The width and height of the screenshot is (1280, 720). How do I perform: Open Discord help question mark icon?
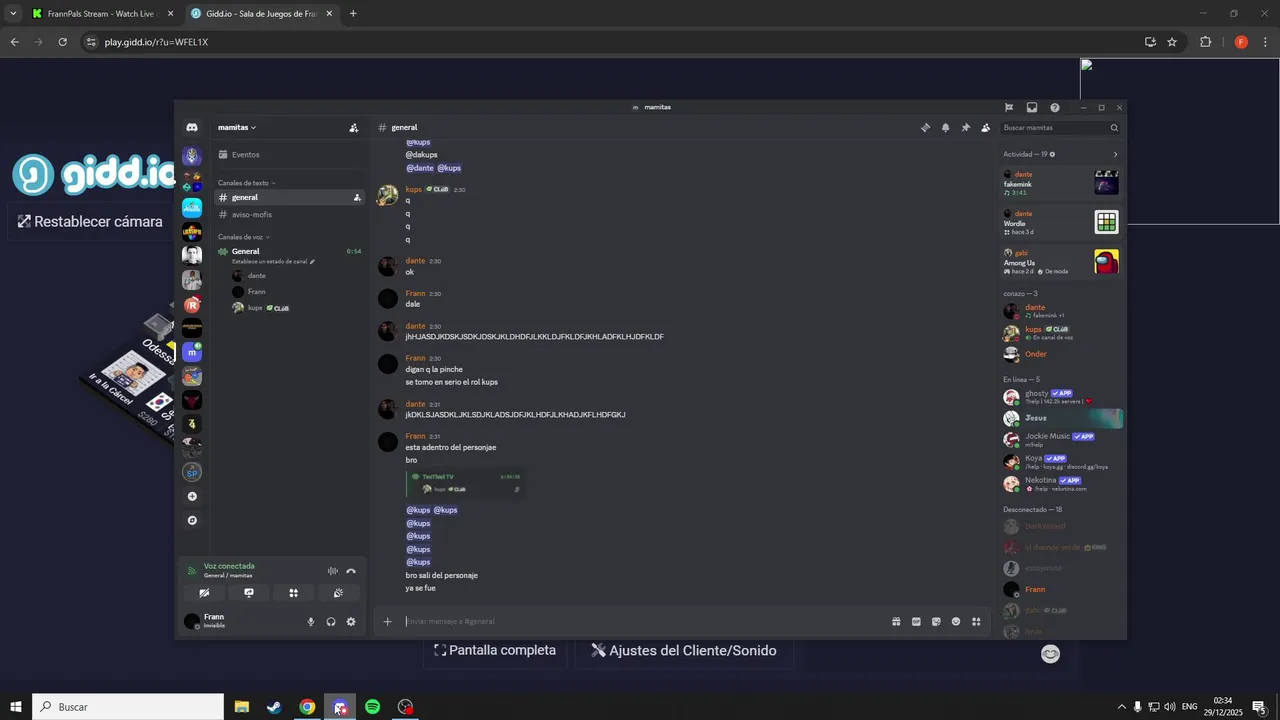(1055, 107)
